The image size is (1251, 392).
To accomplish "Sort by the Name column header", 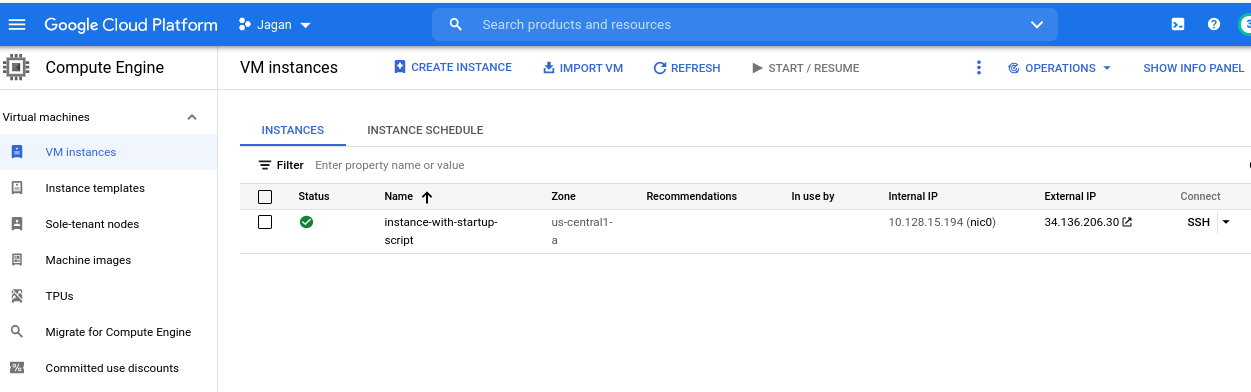I will [398, 196].
